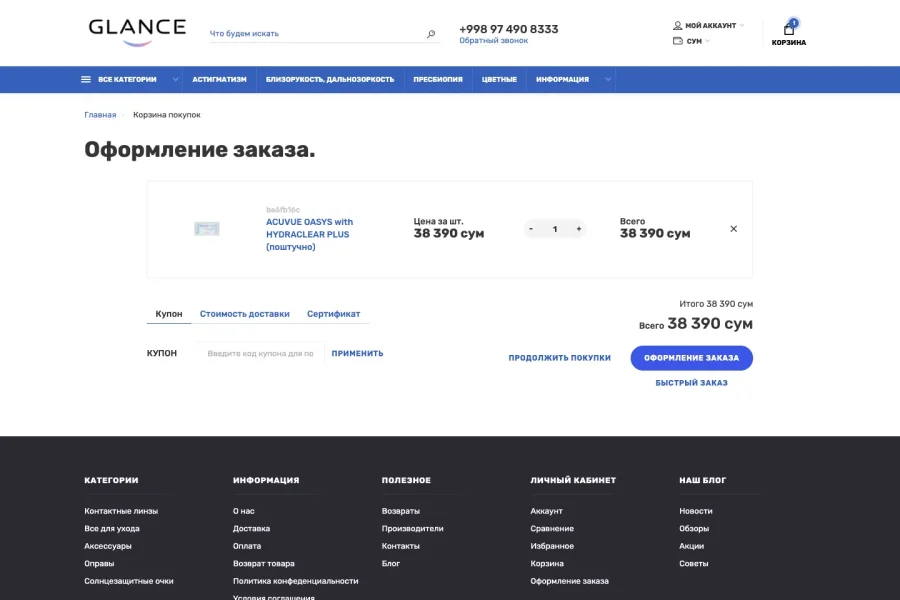Open Информация in the blue navigation bar

[x=562, y=79]
